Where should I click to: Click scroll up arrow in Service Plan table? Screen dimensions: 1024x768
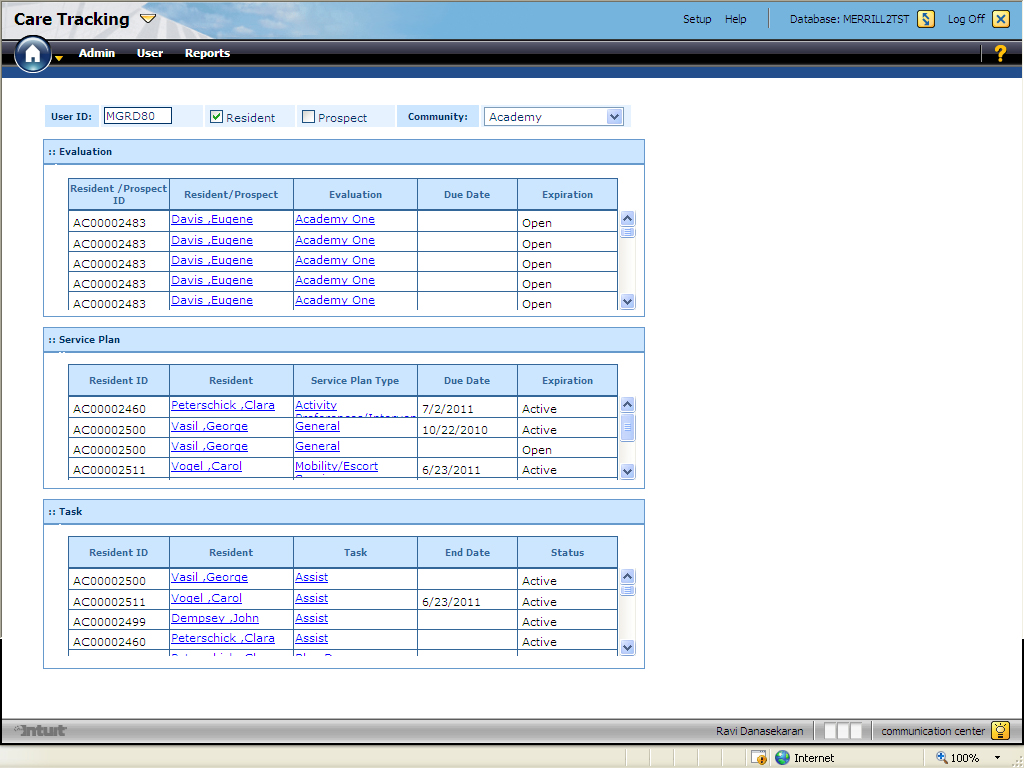tap(627, 405)
